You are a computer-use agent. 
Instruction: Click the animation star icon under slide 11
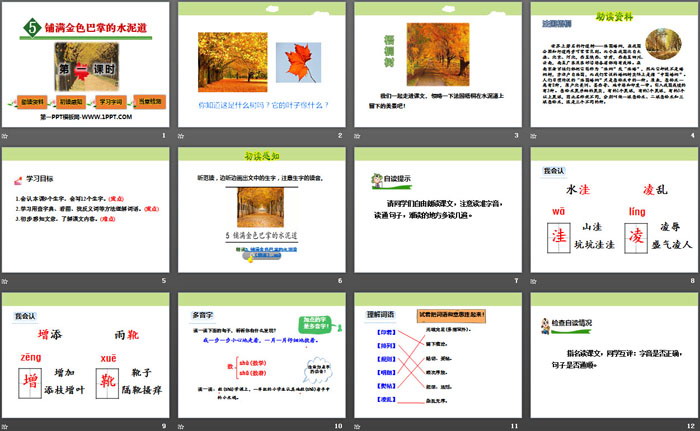point(357,427)
